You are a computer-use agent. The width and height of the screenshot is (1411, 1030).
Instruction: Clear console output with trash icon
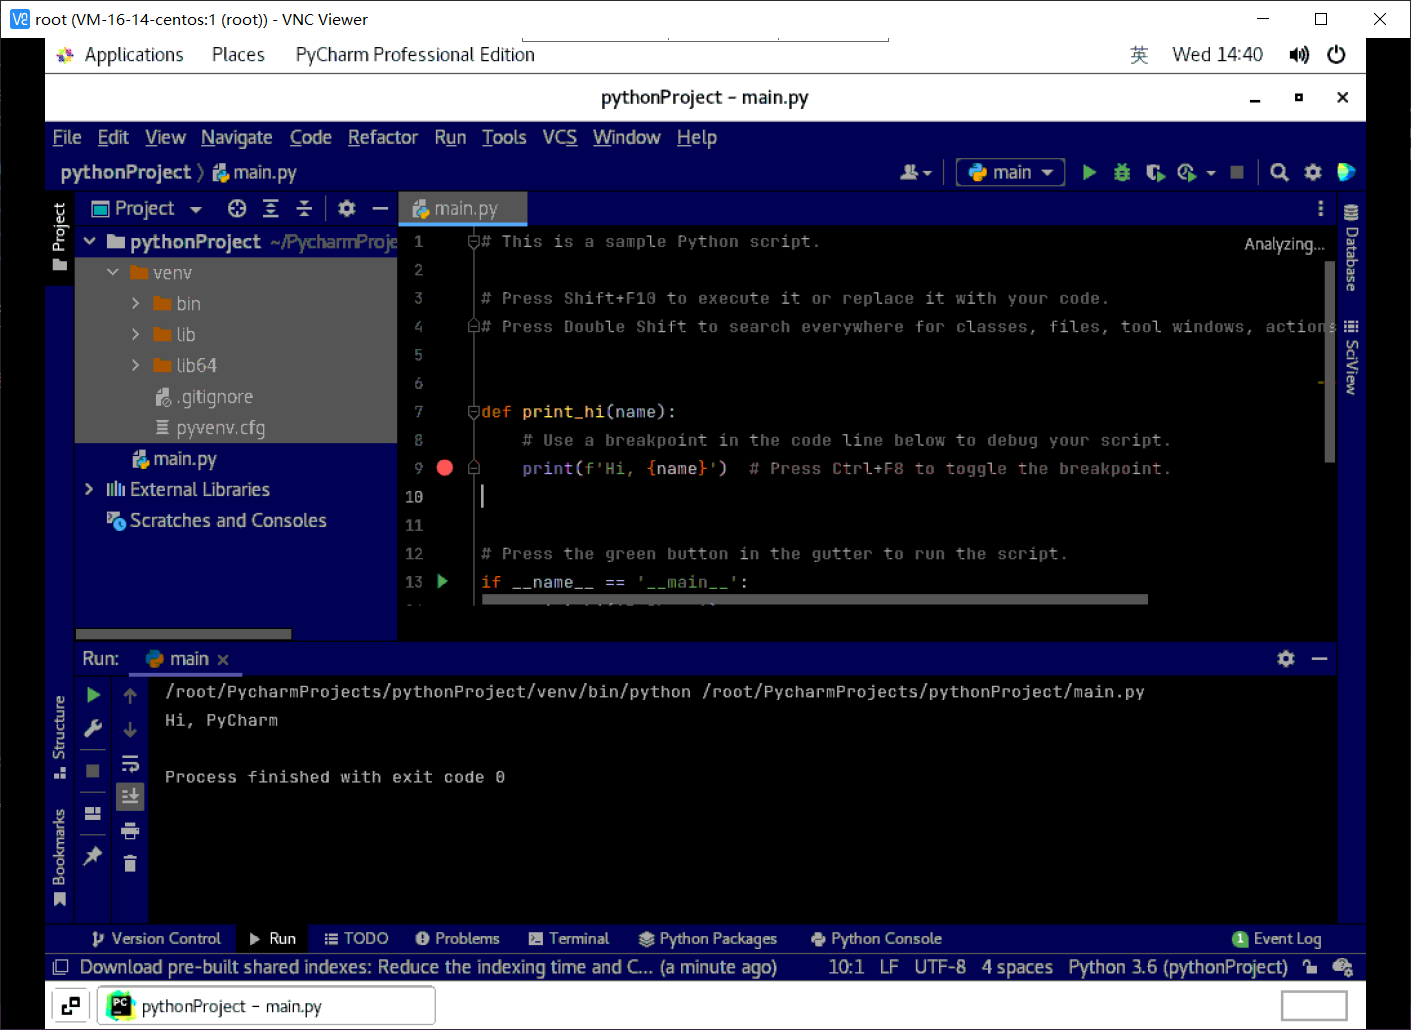coord(130,863)
